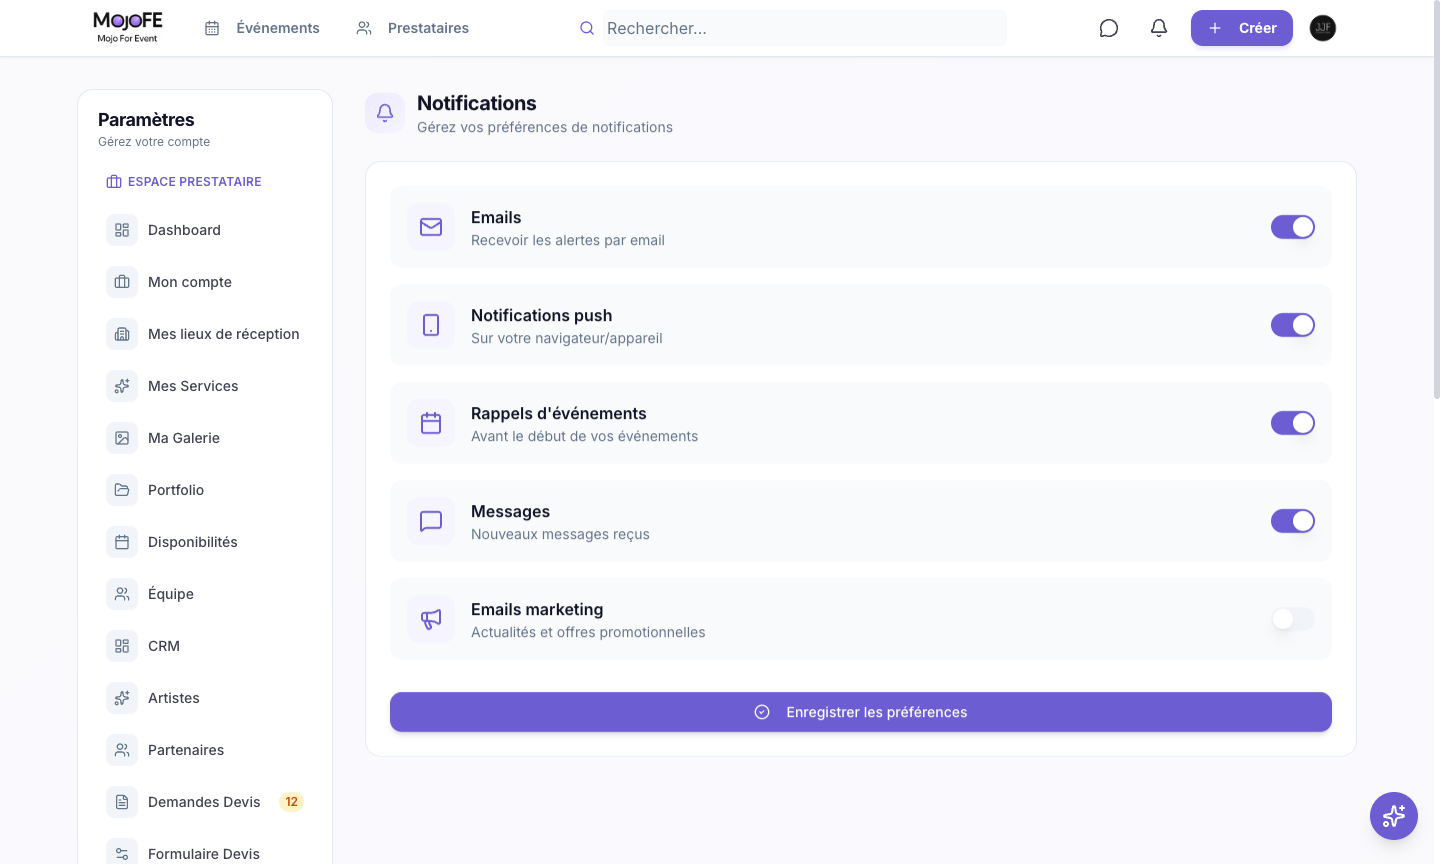Click the calendar icon beside Événements
The width and height of the screenshot is (1440, 864).
[212, 28]
